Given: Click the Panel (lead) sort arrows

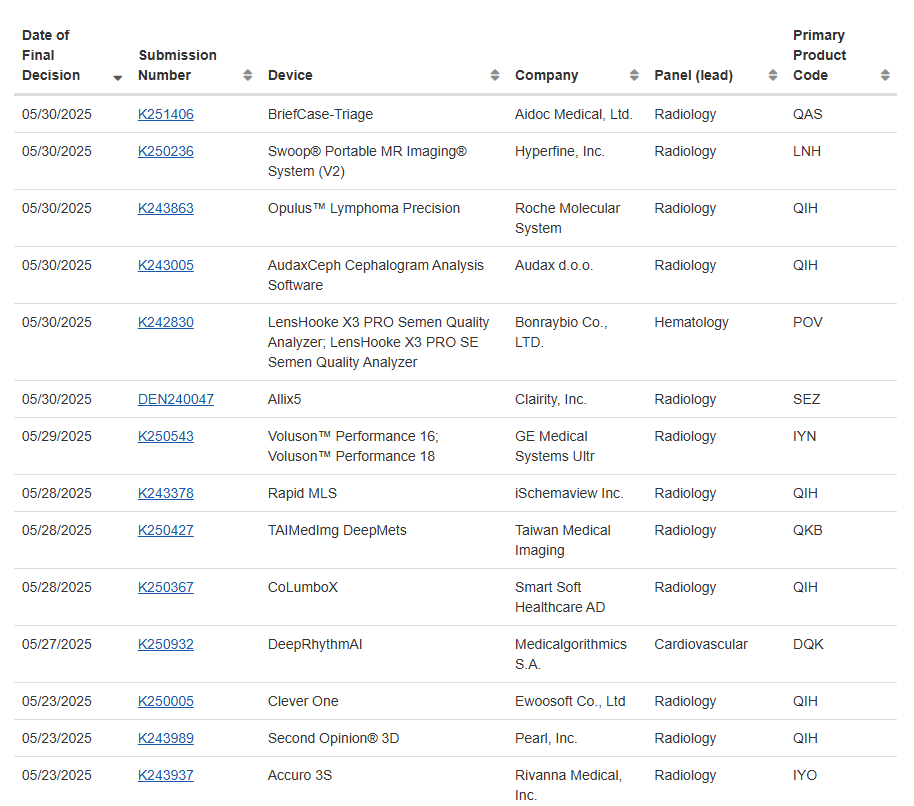Looking at the screenshot, I should [773, 76].
